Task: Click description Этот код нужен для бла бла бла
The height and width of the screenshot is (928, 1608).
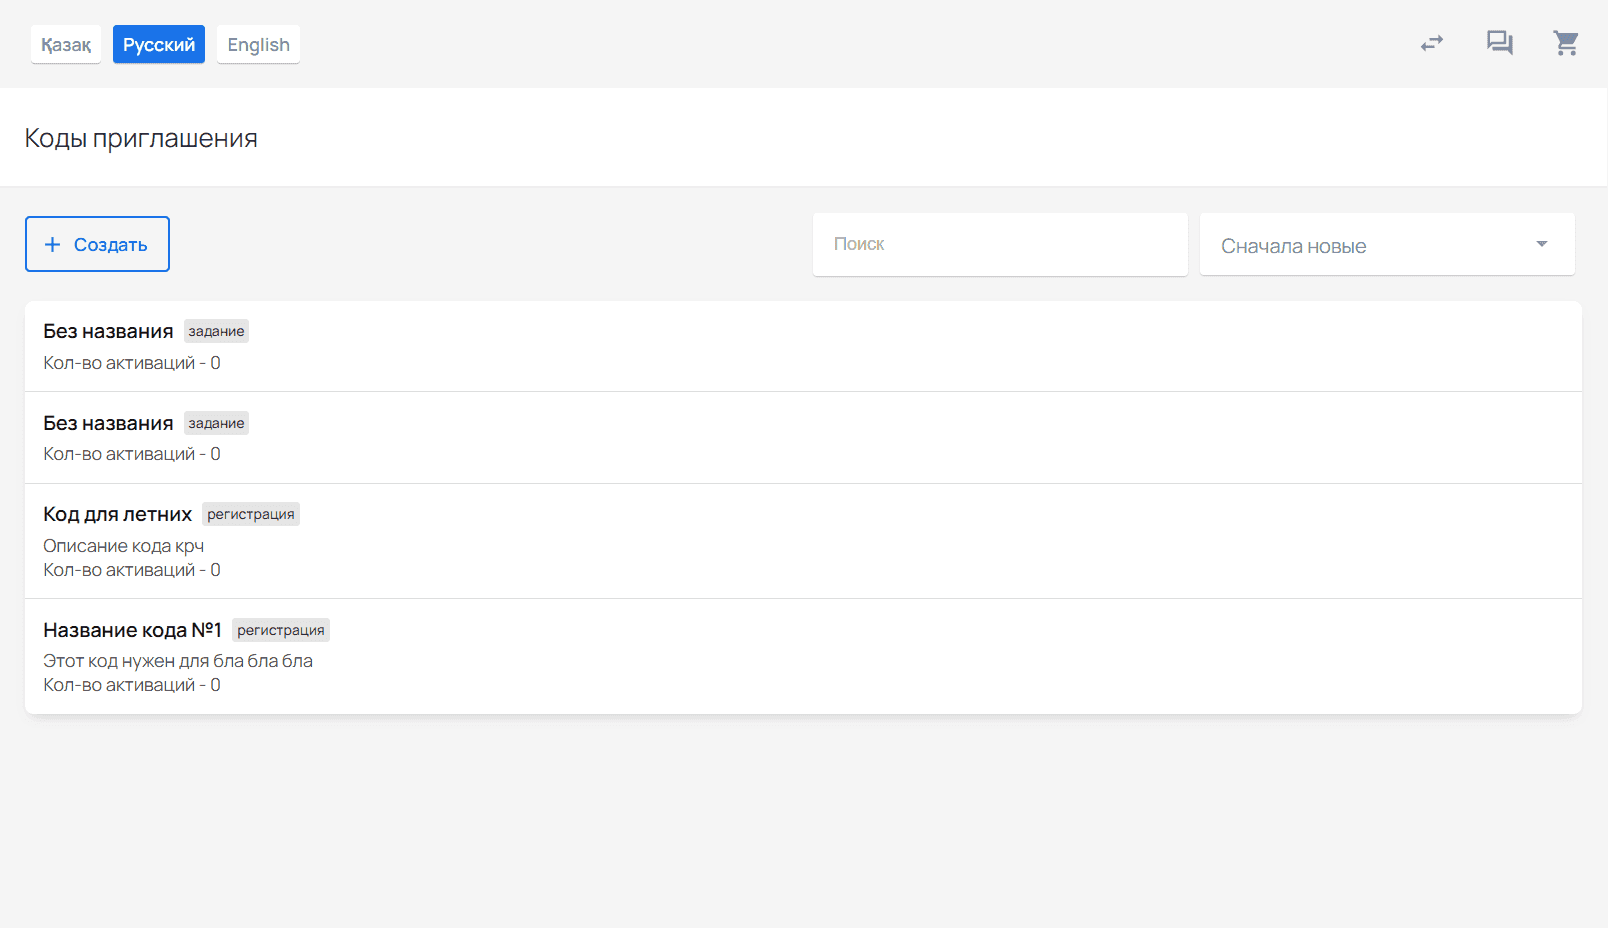Action: [178, 661]
